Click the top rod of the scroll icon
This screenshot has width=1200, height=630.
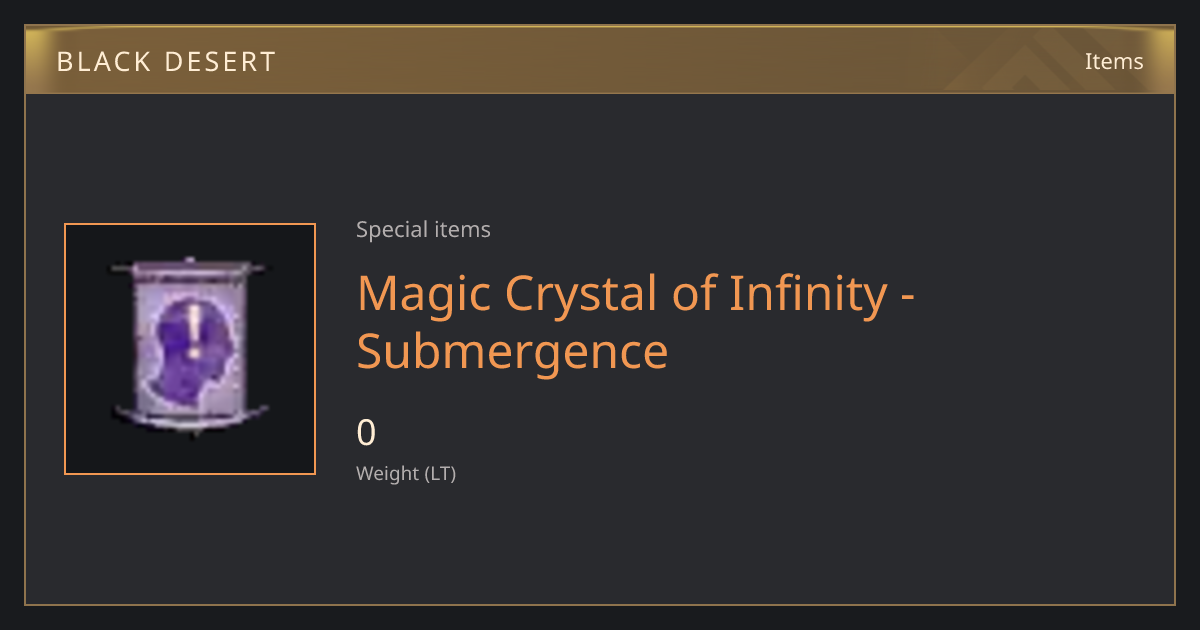point(190,267)
